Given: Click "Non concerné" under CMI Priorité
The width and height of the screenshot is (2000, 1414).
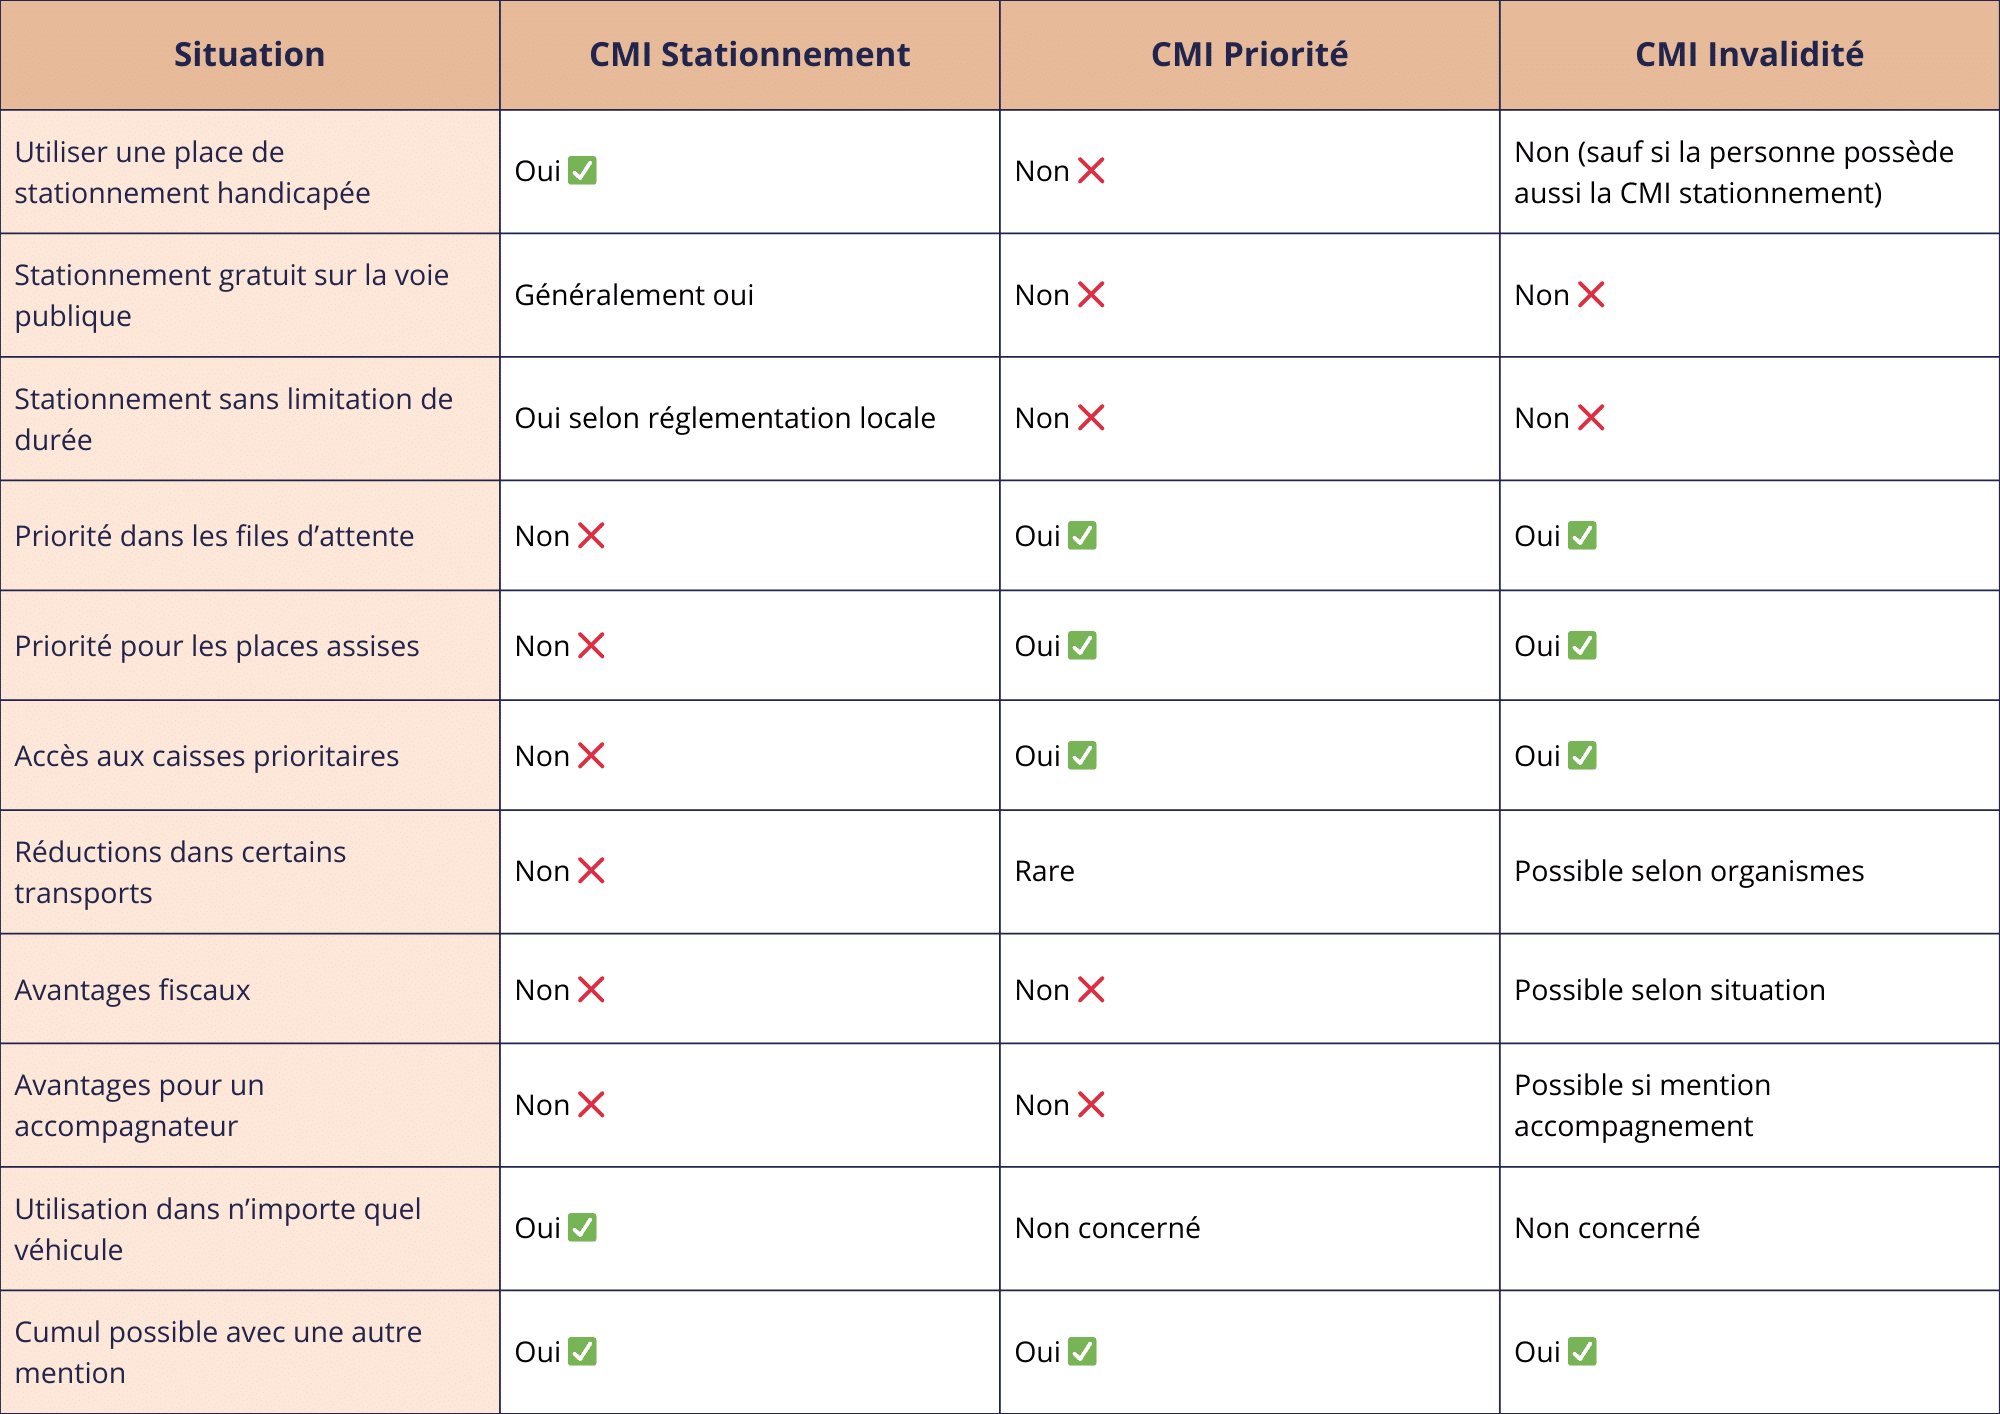Looking at the screenshot, I should pos(1107,1228).
